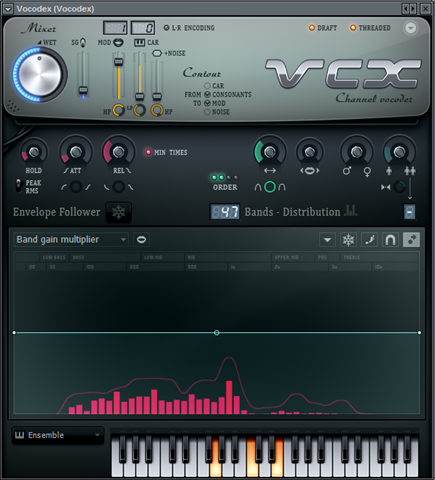Image resolution: width=435 pixels, height=480 pixels.
Task: Open the Vocodex title bar menu arrow
Action: point(8,9)
